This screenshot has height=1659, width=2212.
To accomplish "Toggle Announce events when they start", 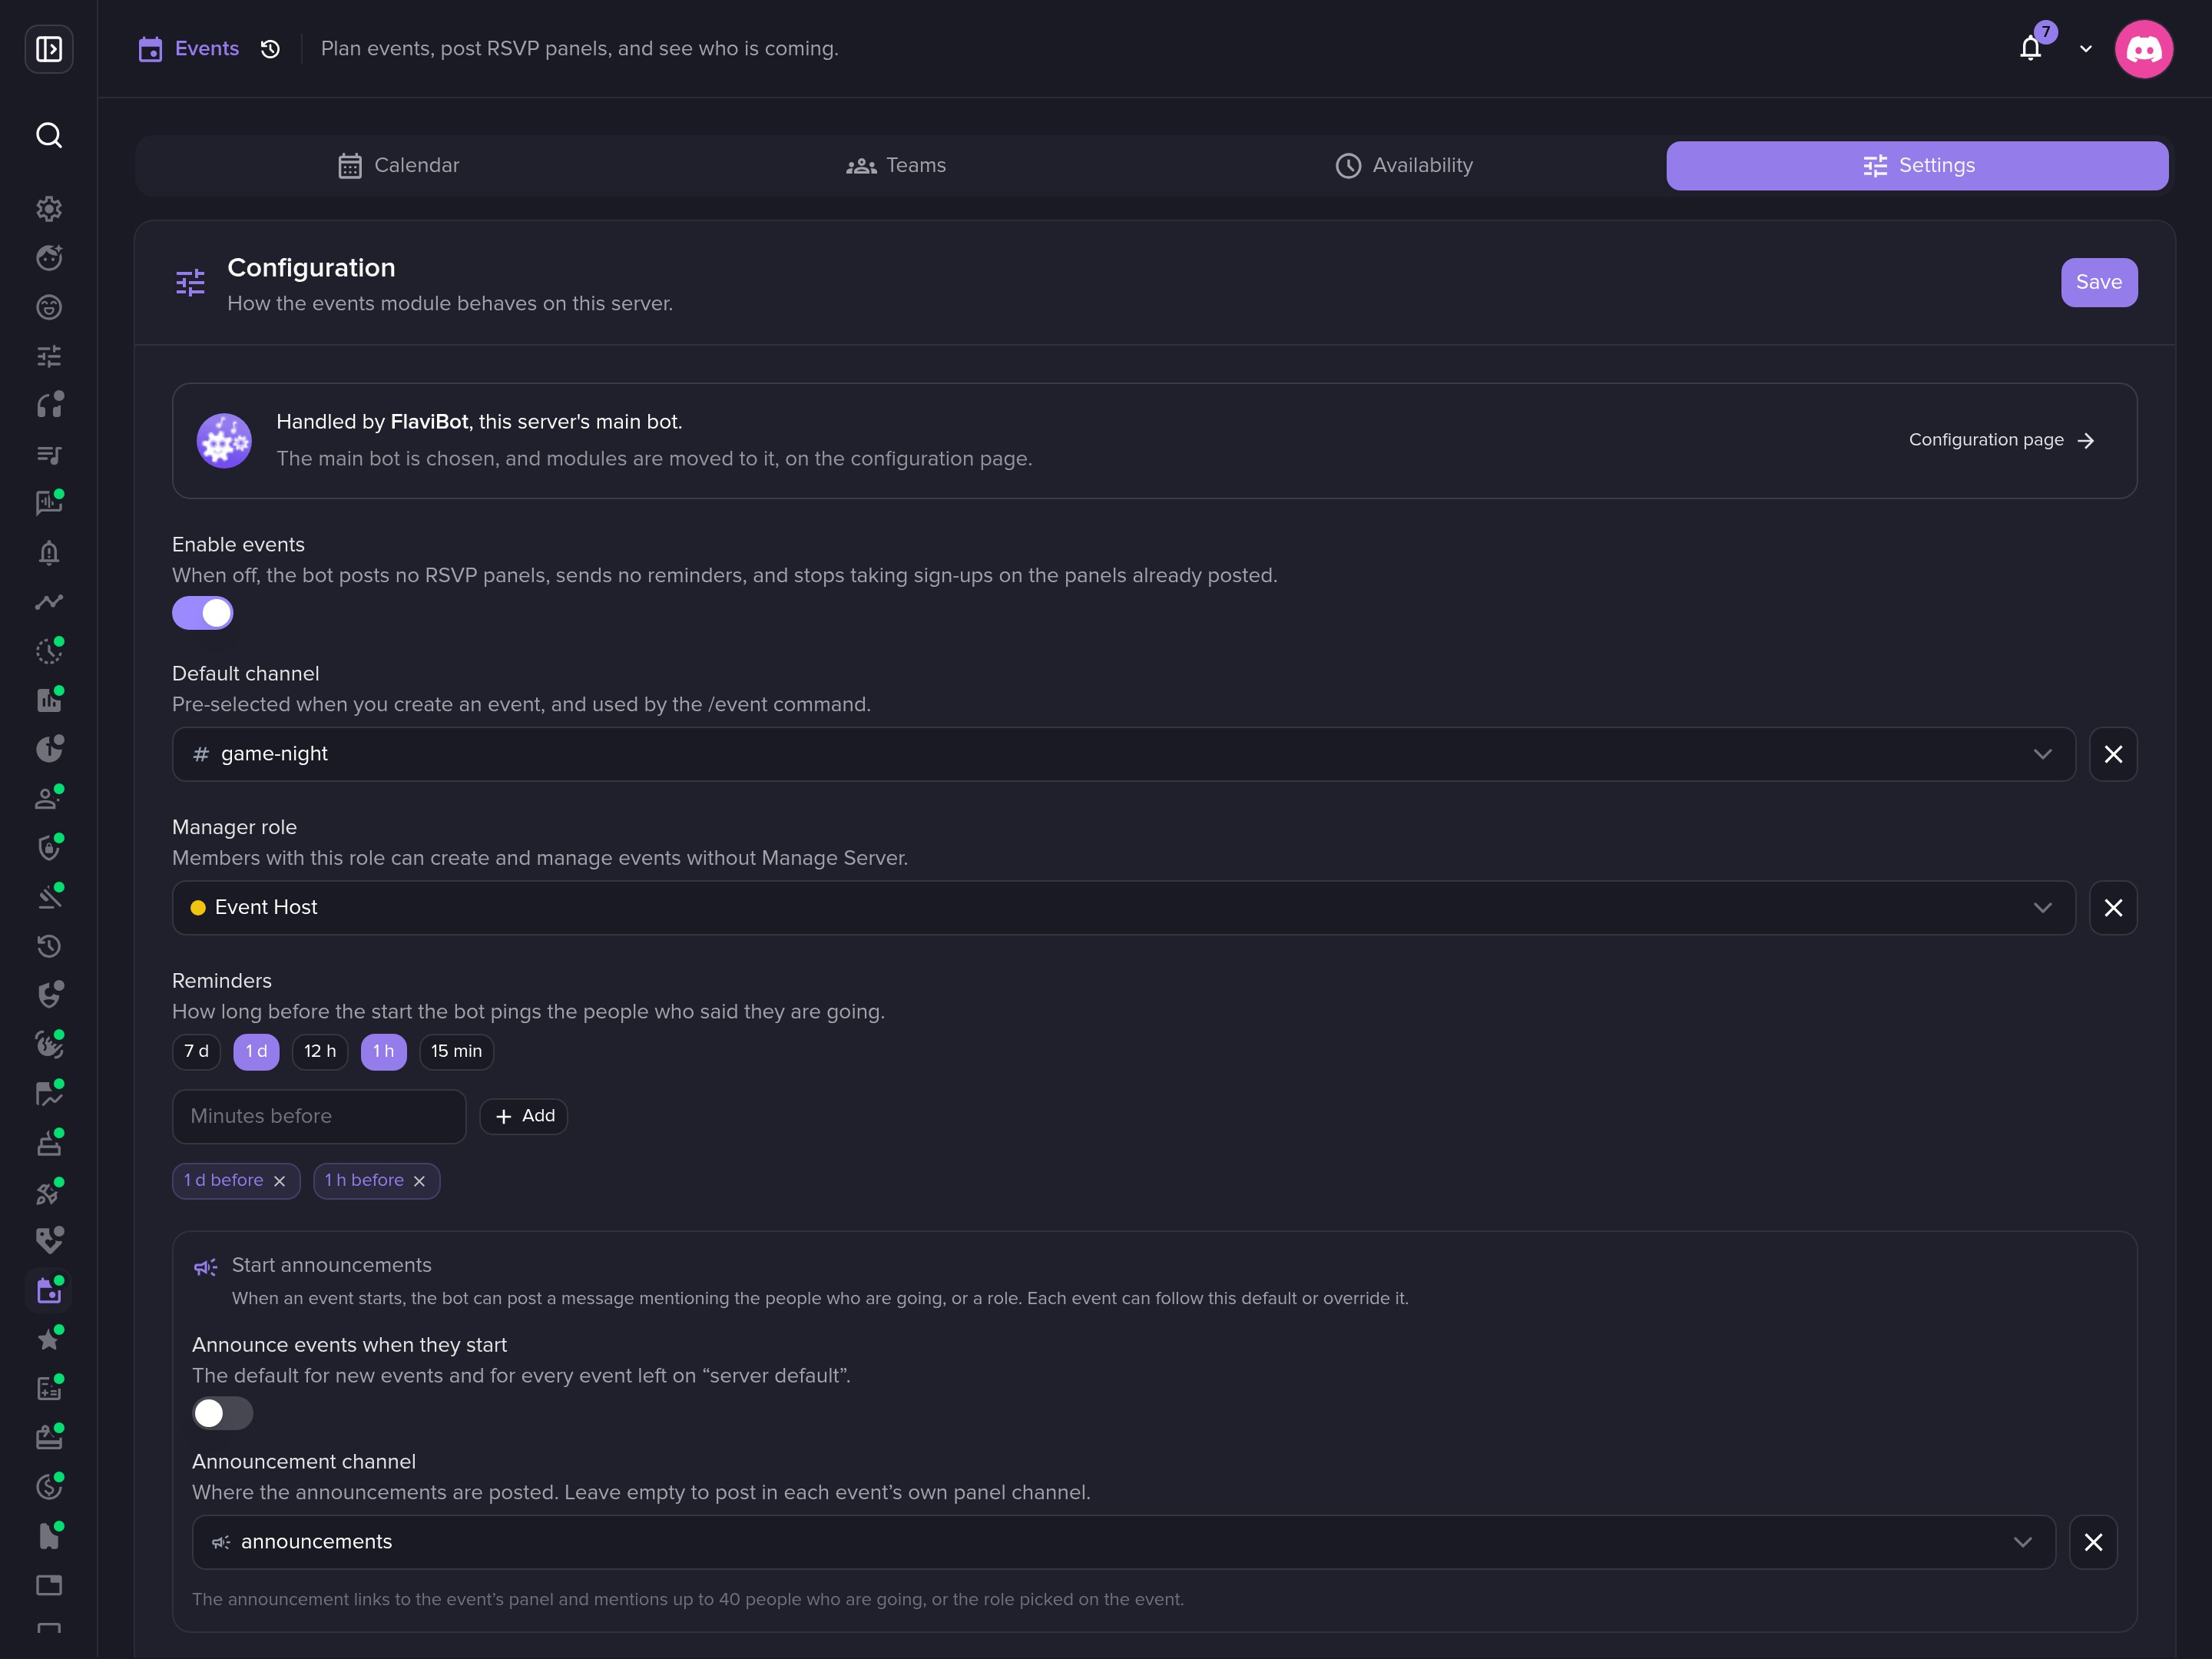I will tap(223, 1413).
